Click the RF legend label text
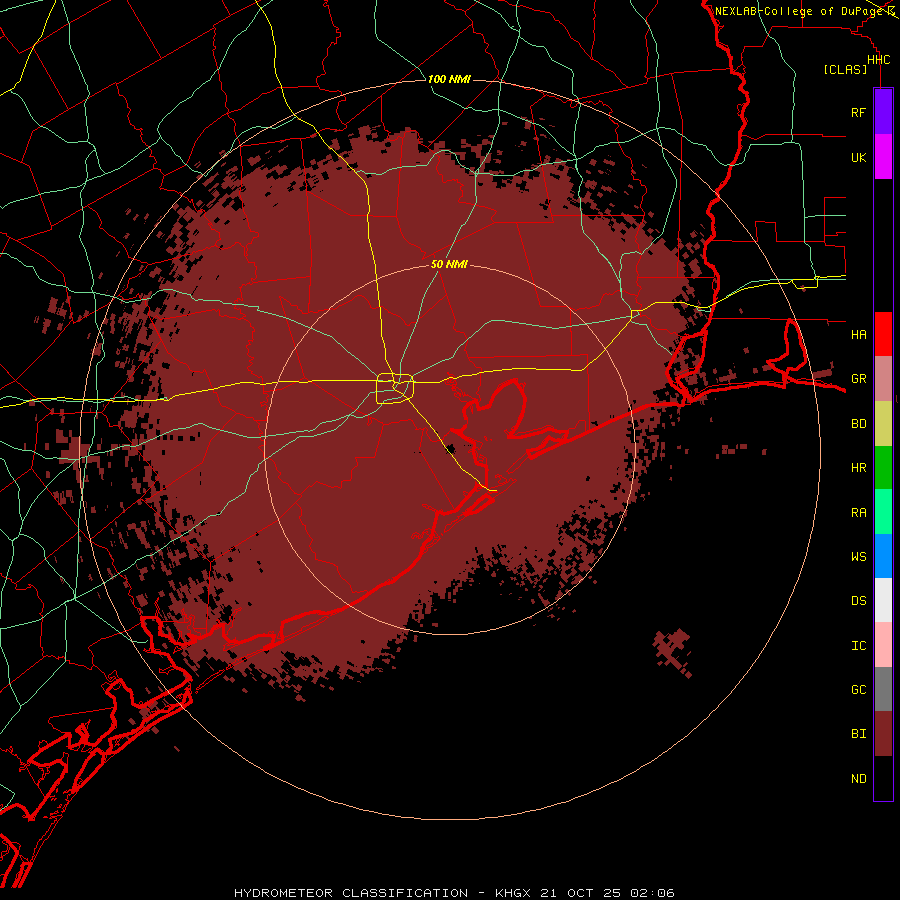 (858, 112)
